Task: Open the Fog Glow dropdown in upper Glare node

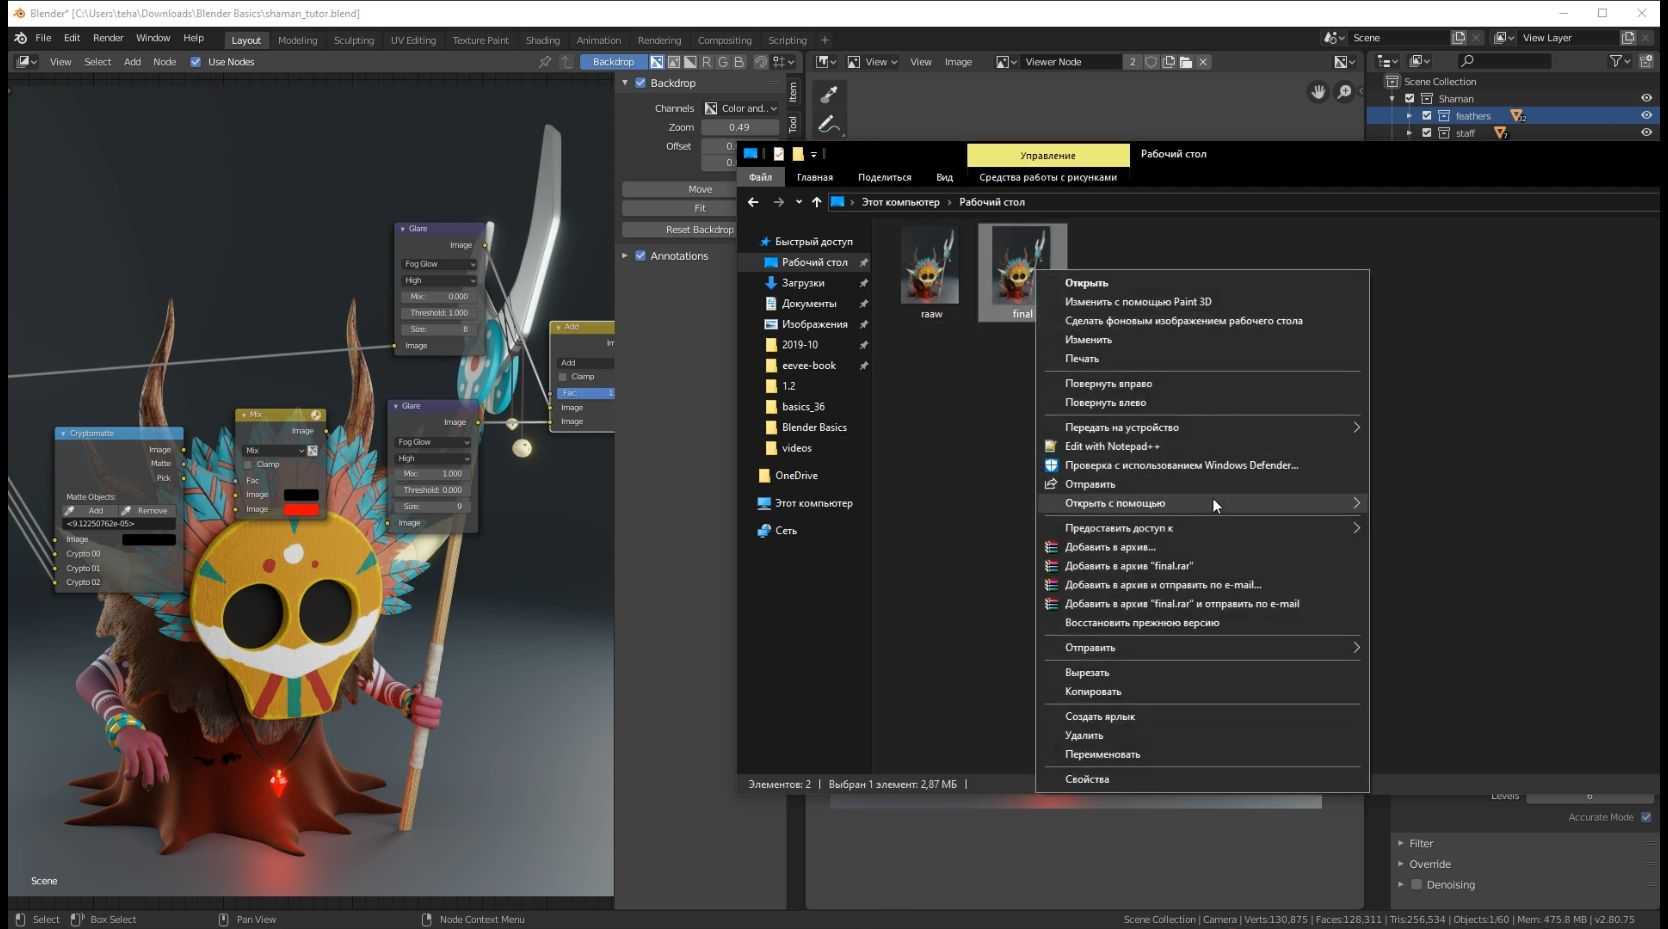Action: [439, 264]
